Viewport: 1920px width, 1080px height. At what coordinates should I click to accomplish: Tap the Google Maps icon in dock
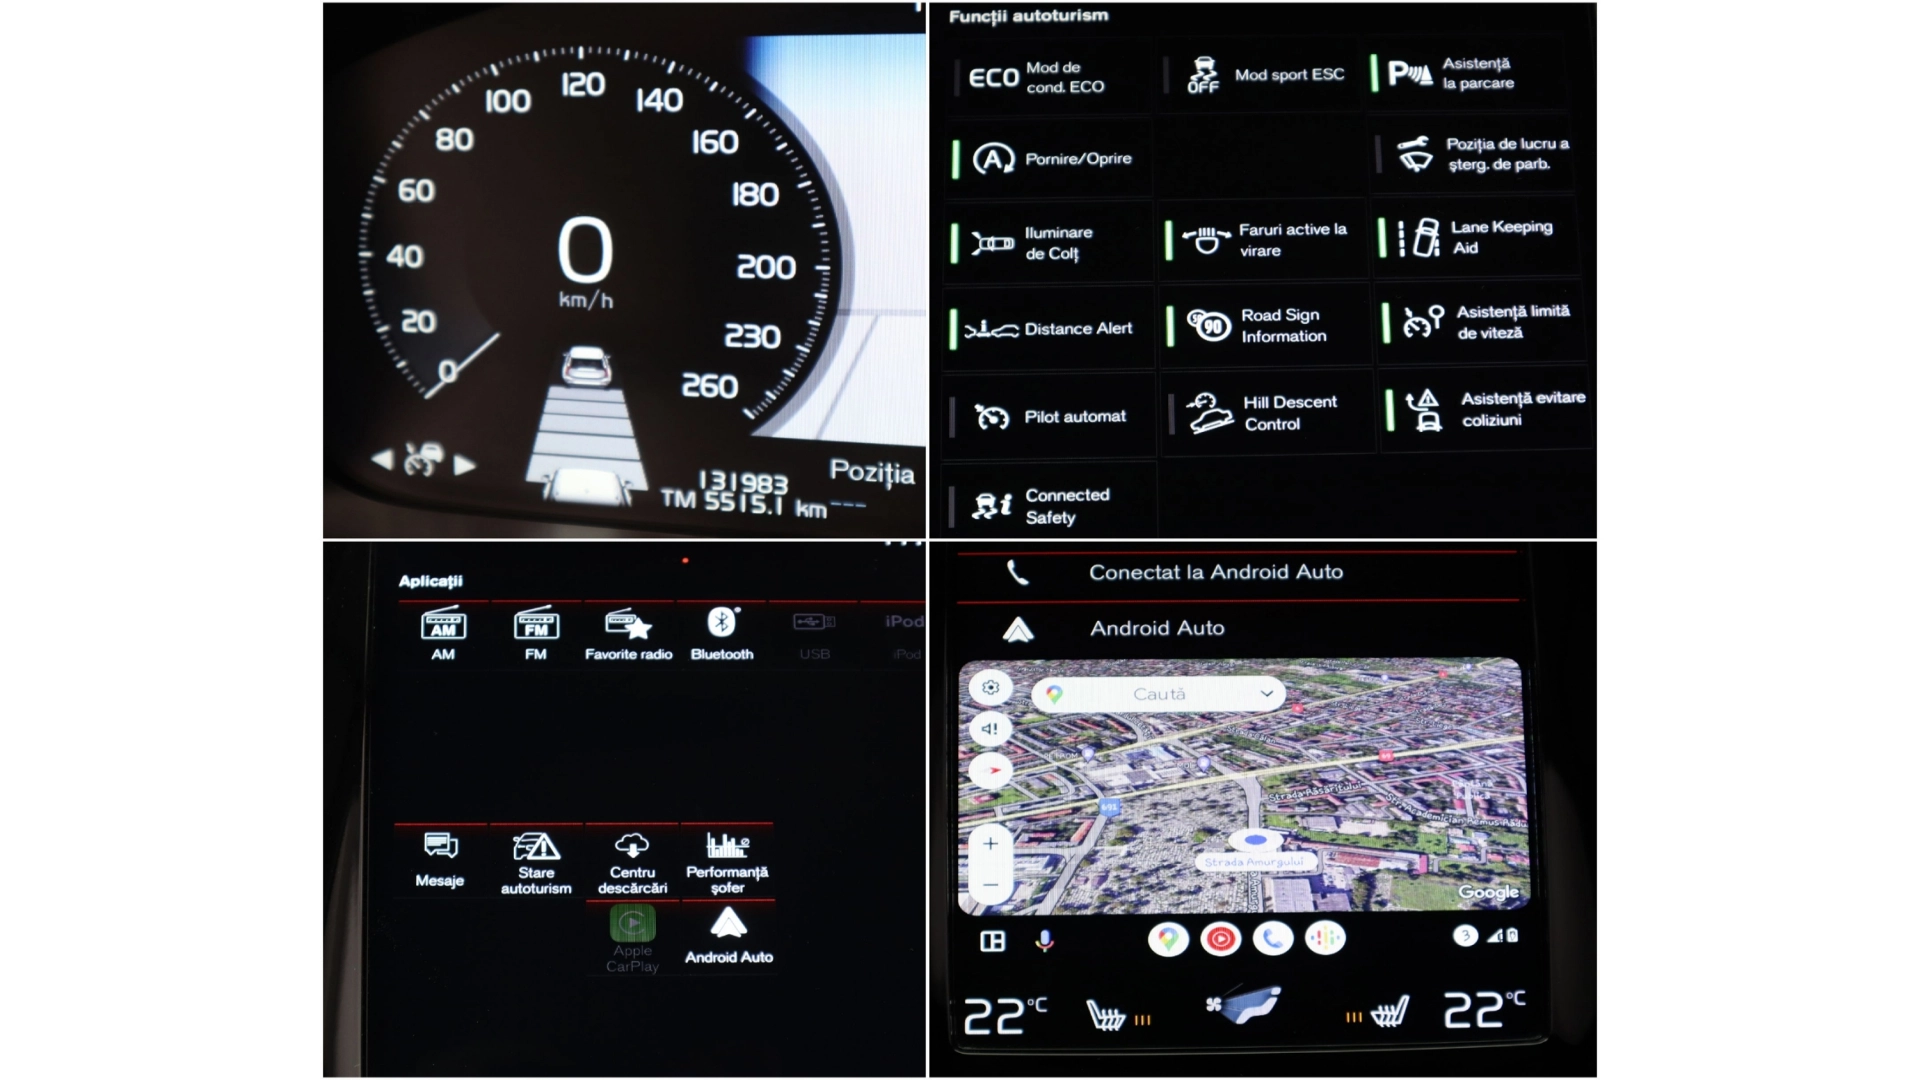pos(1167,939)
